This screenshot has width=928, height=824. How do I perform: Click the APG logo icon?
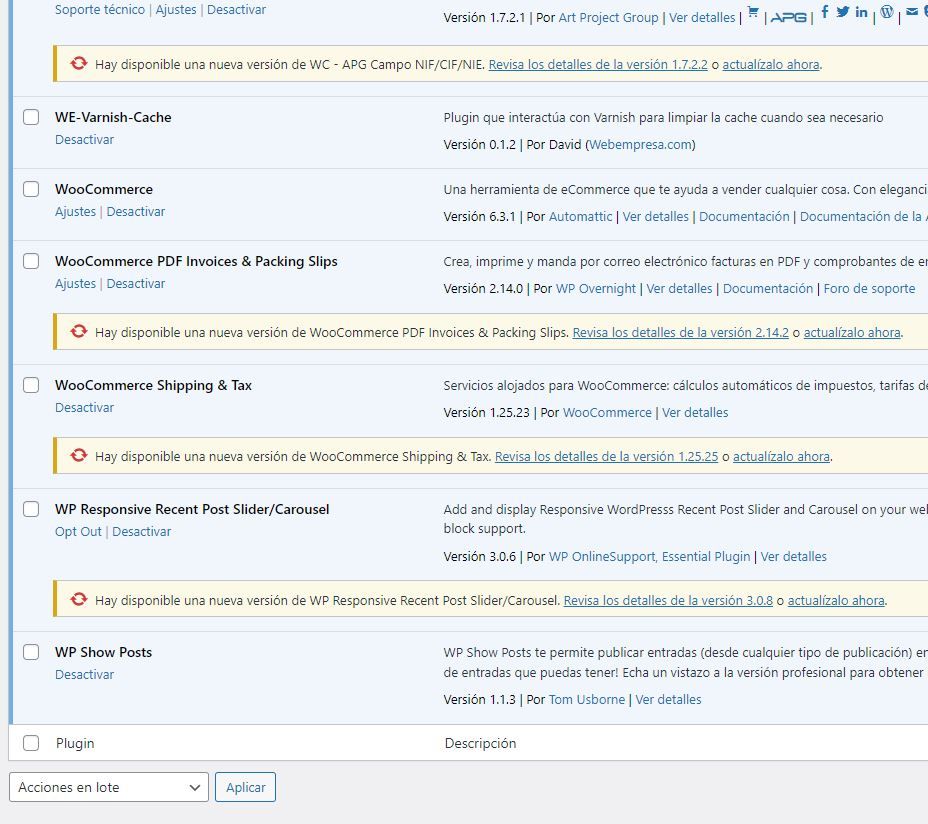(788, 18)
